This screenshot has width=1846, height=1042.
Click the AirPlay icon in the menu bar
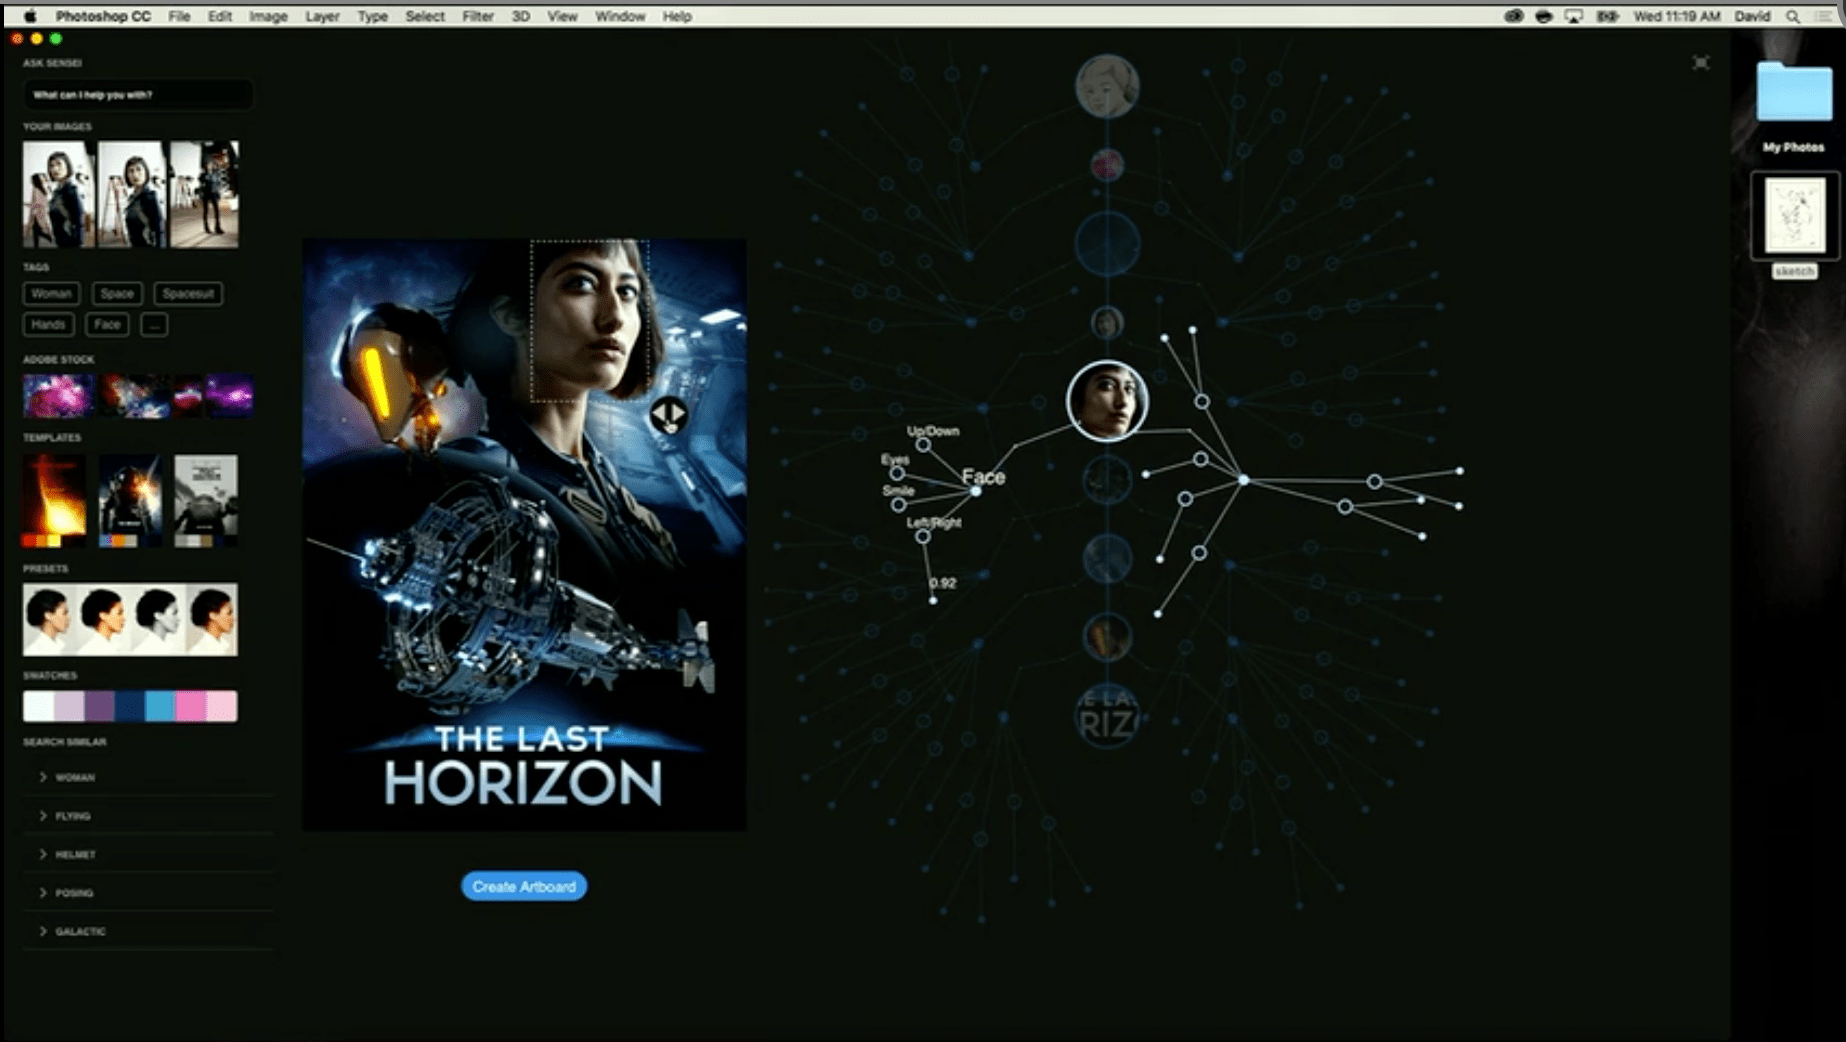(x=1574, y=16)
